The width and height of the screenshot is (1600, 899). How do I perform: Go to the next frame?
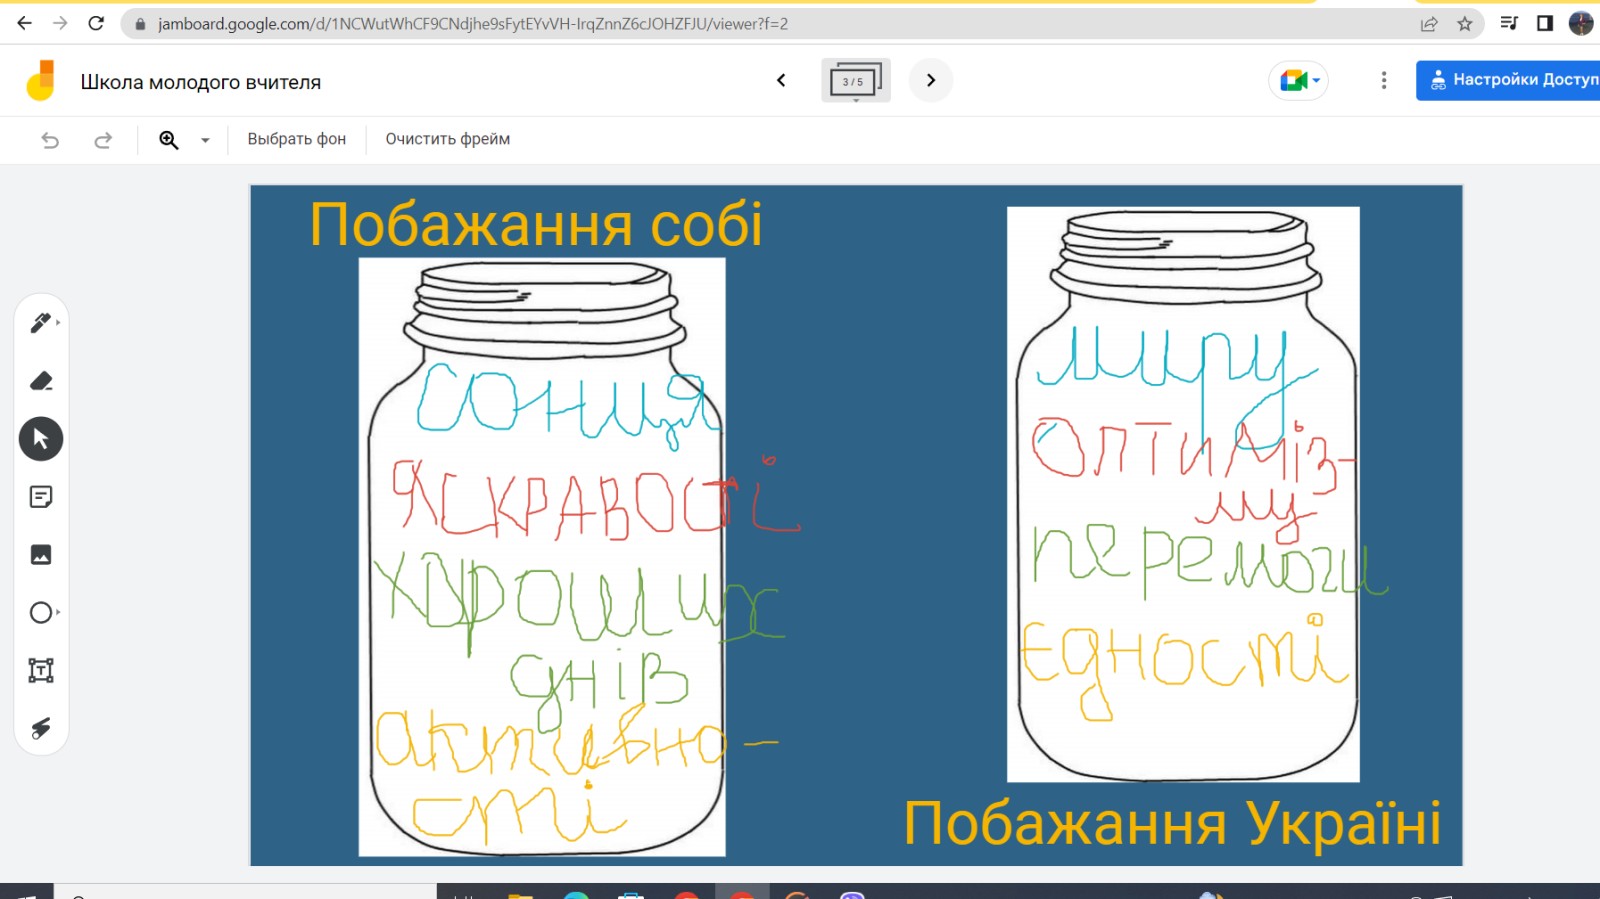click(931, 80)
